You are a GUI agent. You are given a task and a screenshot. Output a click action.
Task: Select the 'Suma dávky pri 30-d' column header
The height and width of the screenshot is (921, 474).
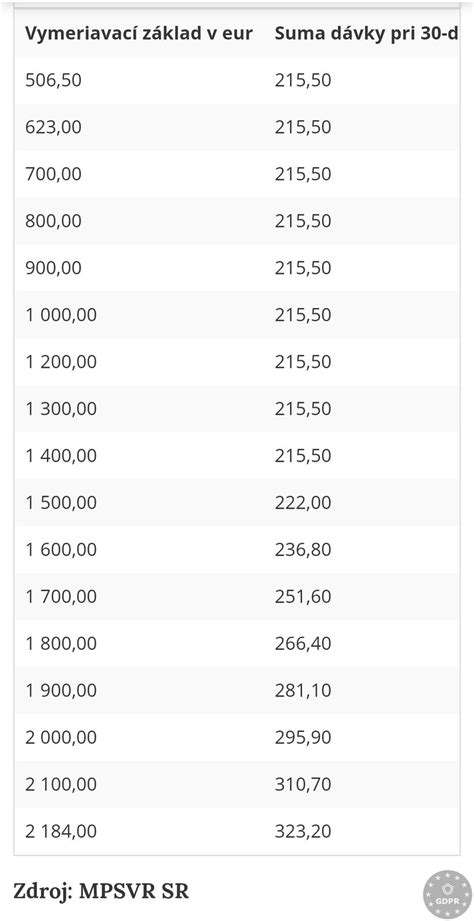tap(366, 33)
